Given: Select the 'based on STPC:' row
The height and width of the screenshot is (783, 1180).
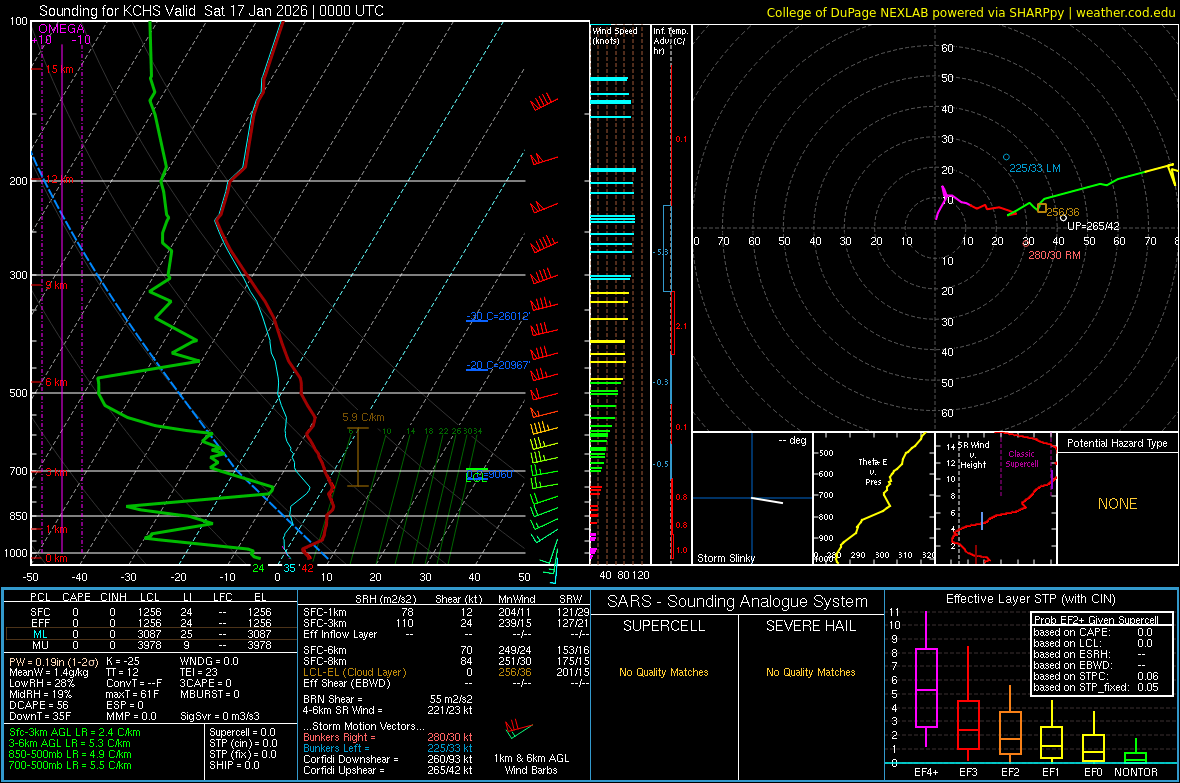Looking at the screenshot, I should coord(1096,676).
